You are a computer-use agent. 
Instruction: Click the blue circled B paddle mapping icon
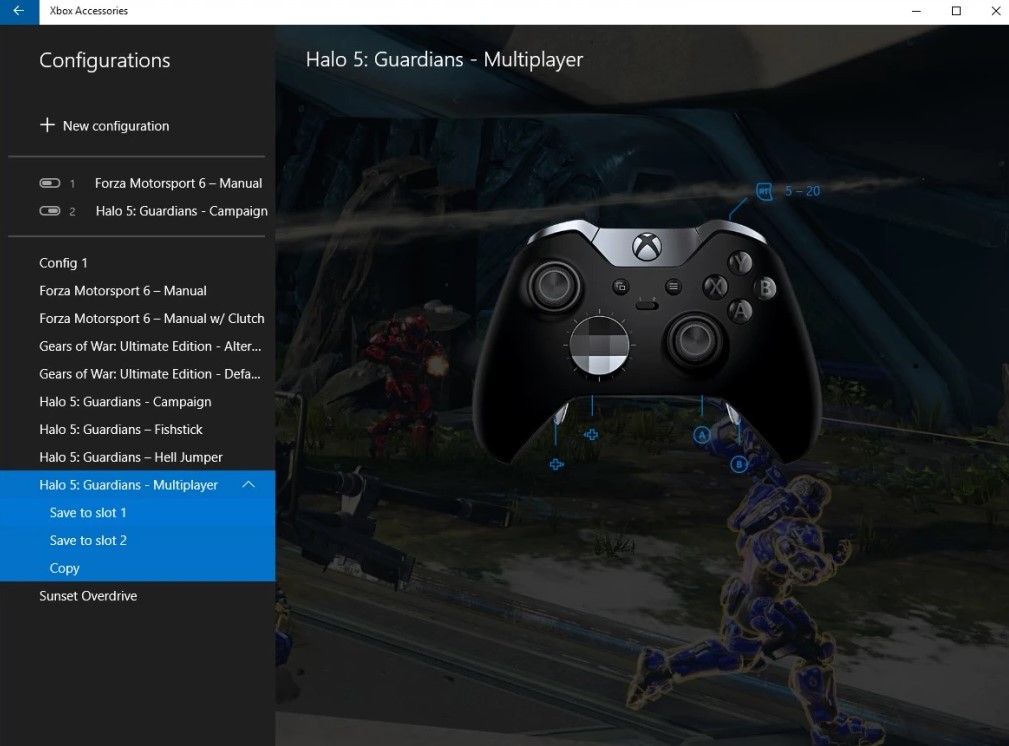739,463
